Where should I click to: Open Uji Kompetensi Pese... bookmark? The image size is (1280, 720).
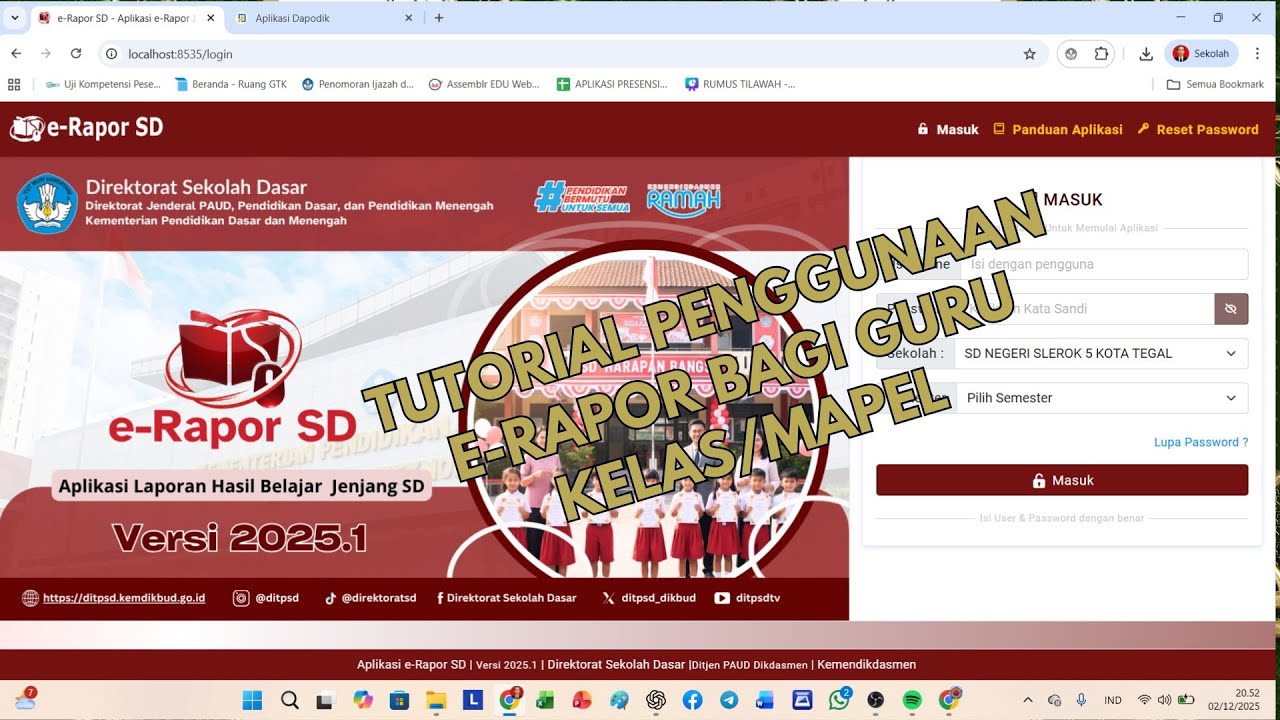click(x=103, y=84)
